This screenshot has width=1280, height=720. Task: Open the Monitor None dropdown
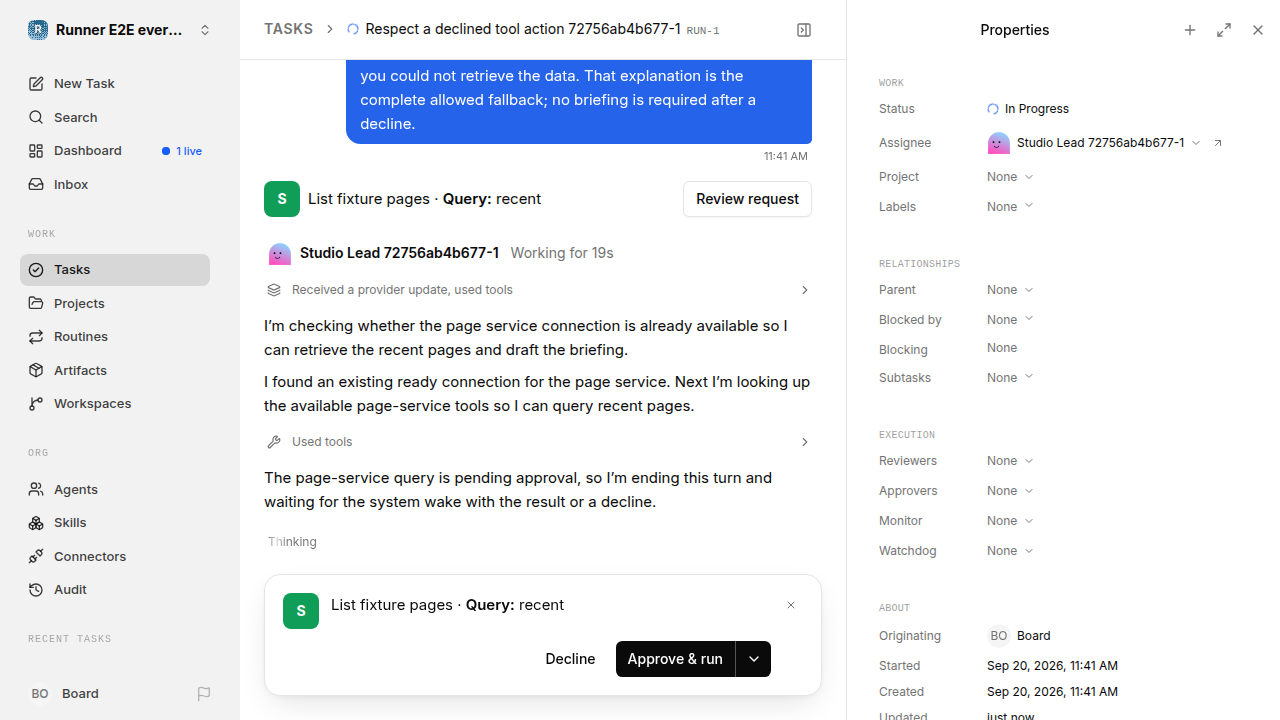(1010, 521)
